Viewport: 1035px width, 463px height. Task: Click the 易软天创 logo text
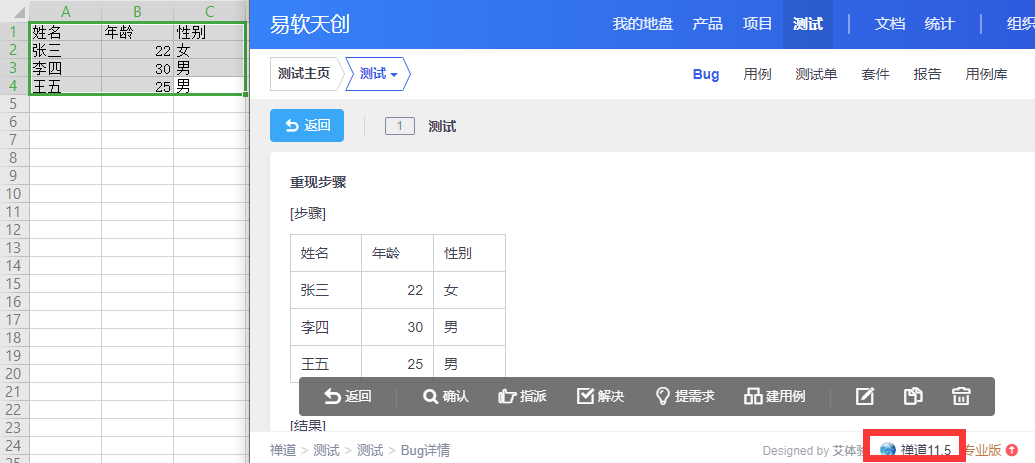tap(310, 24)
